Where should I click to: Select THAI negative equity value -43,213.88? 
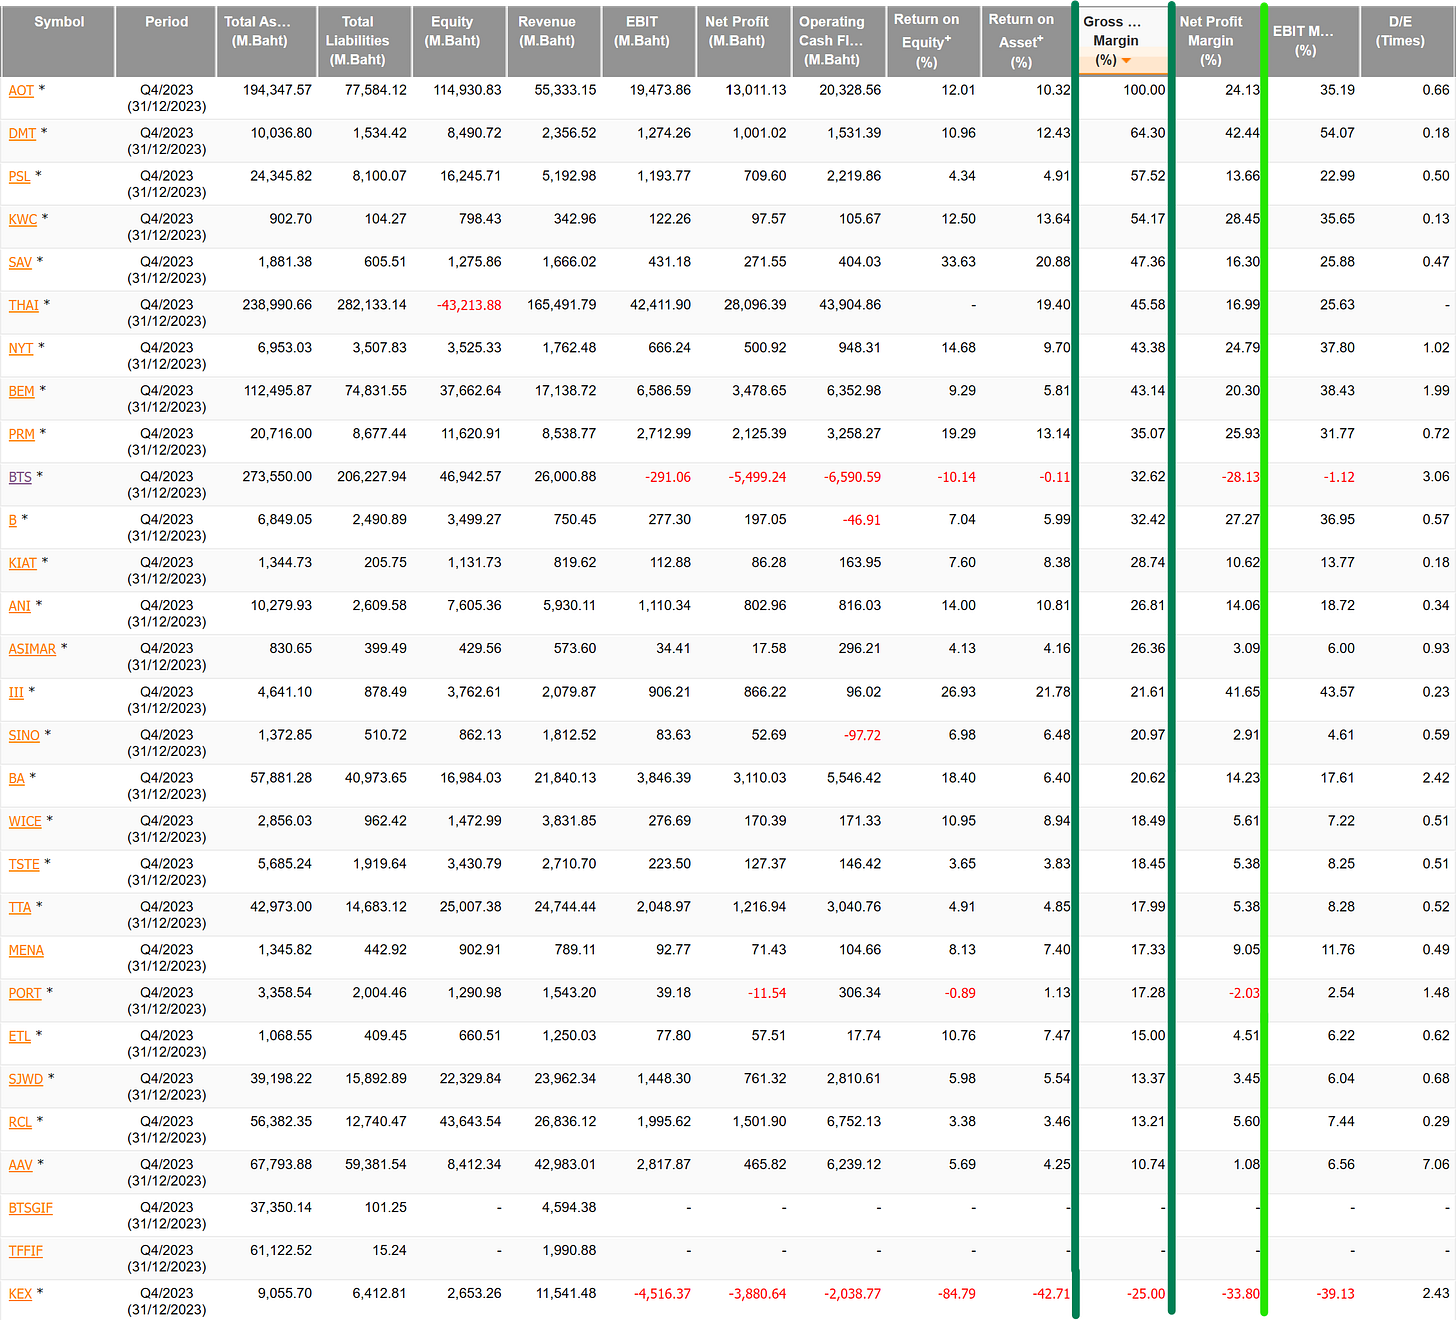(x=469, y=305)
